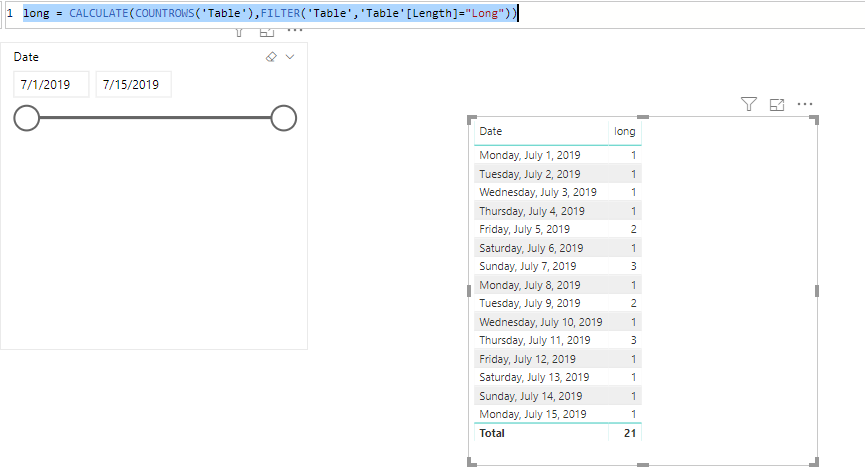Click the table's left-middle resize handle

click(469, 291)
